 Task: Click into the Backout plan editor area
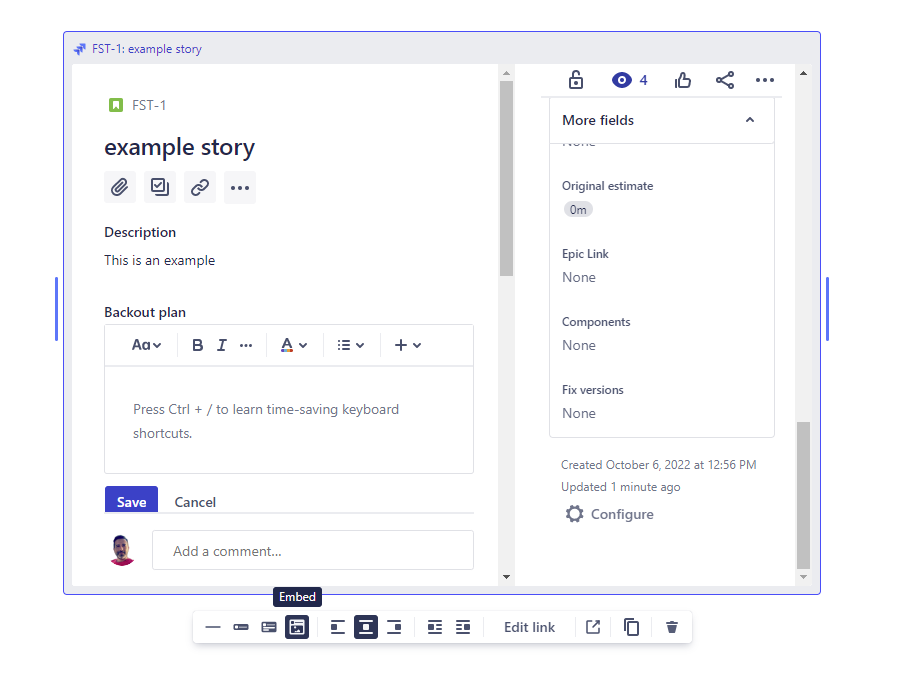pyautogui.click(x=289, y=420)
